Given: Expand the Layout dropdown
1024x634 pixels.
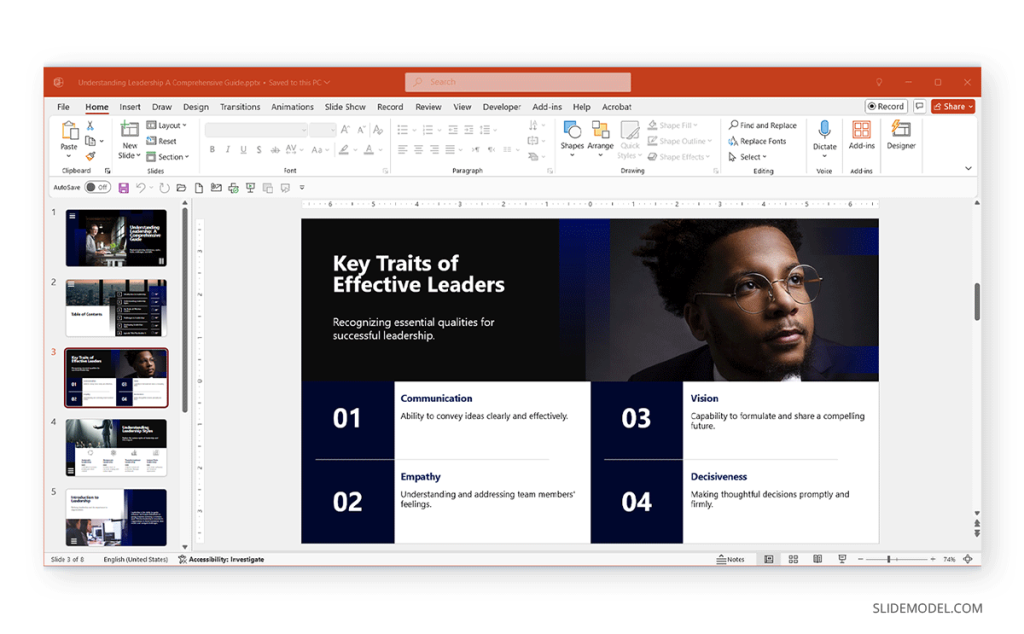Looking at the screenshot, I should coord(167,125).
